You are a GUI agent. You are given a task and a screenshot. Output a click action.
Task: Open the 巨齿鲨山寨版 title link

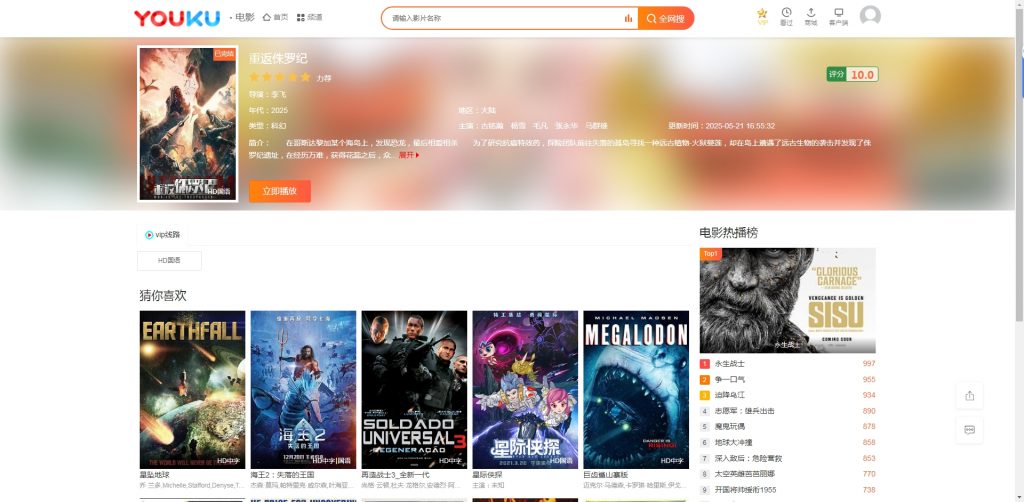coord(605,475)
